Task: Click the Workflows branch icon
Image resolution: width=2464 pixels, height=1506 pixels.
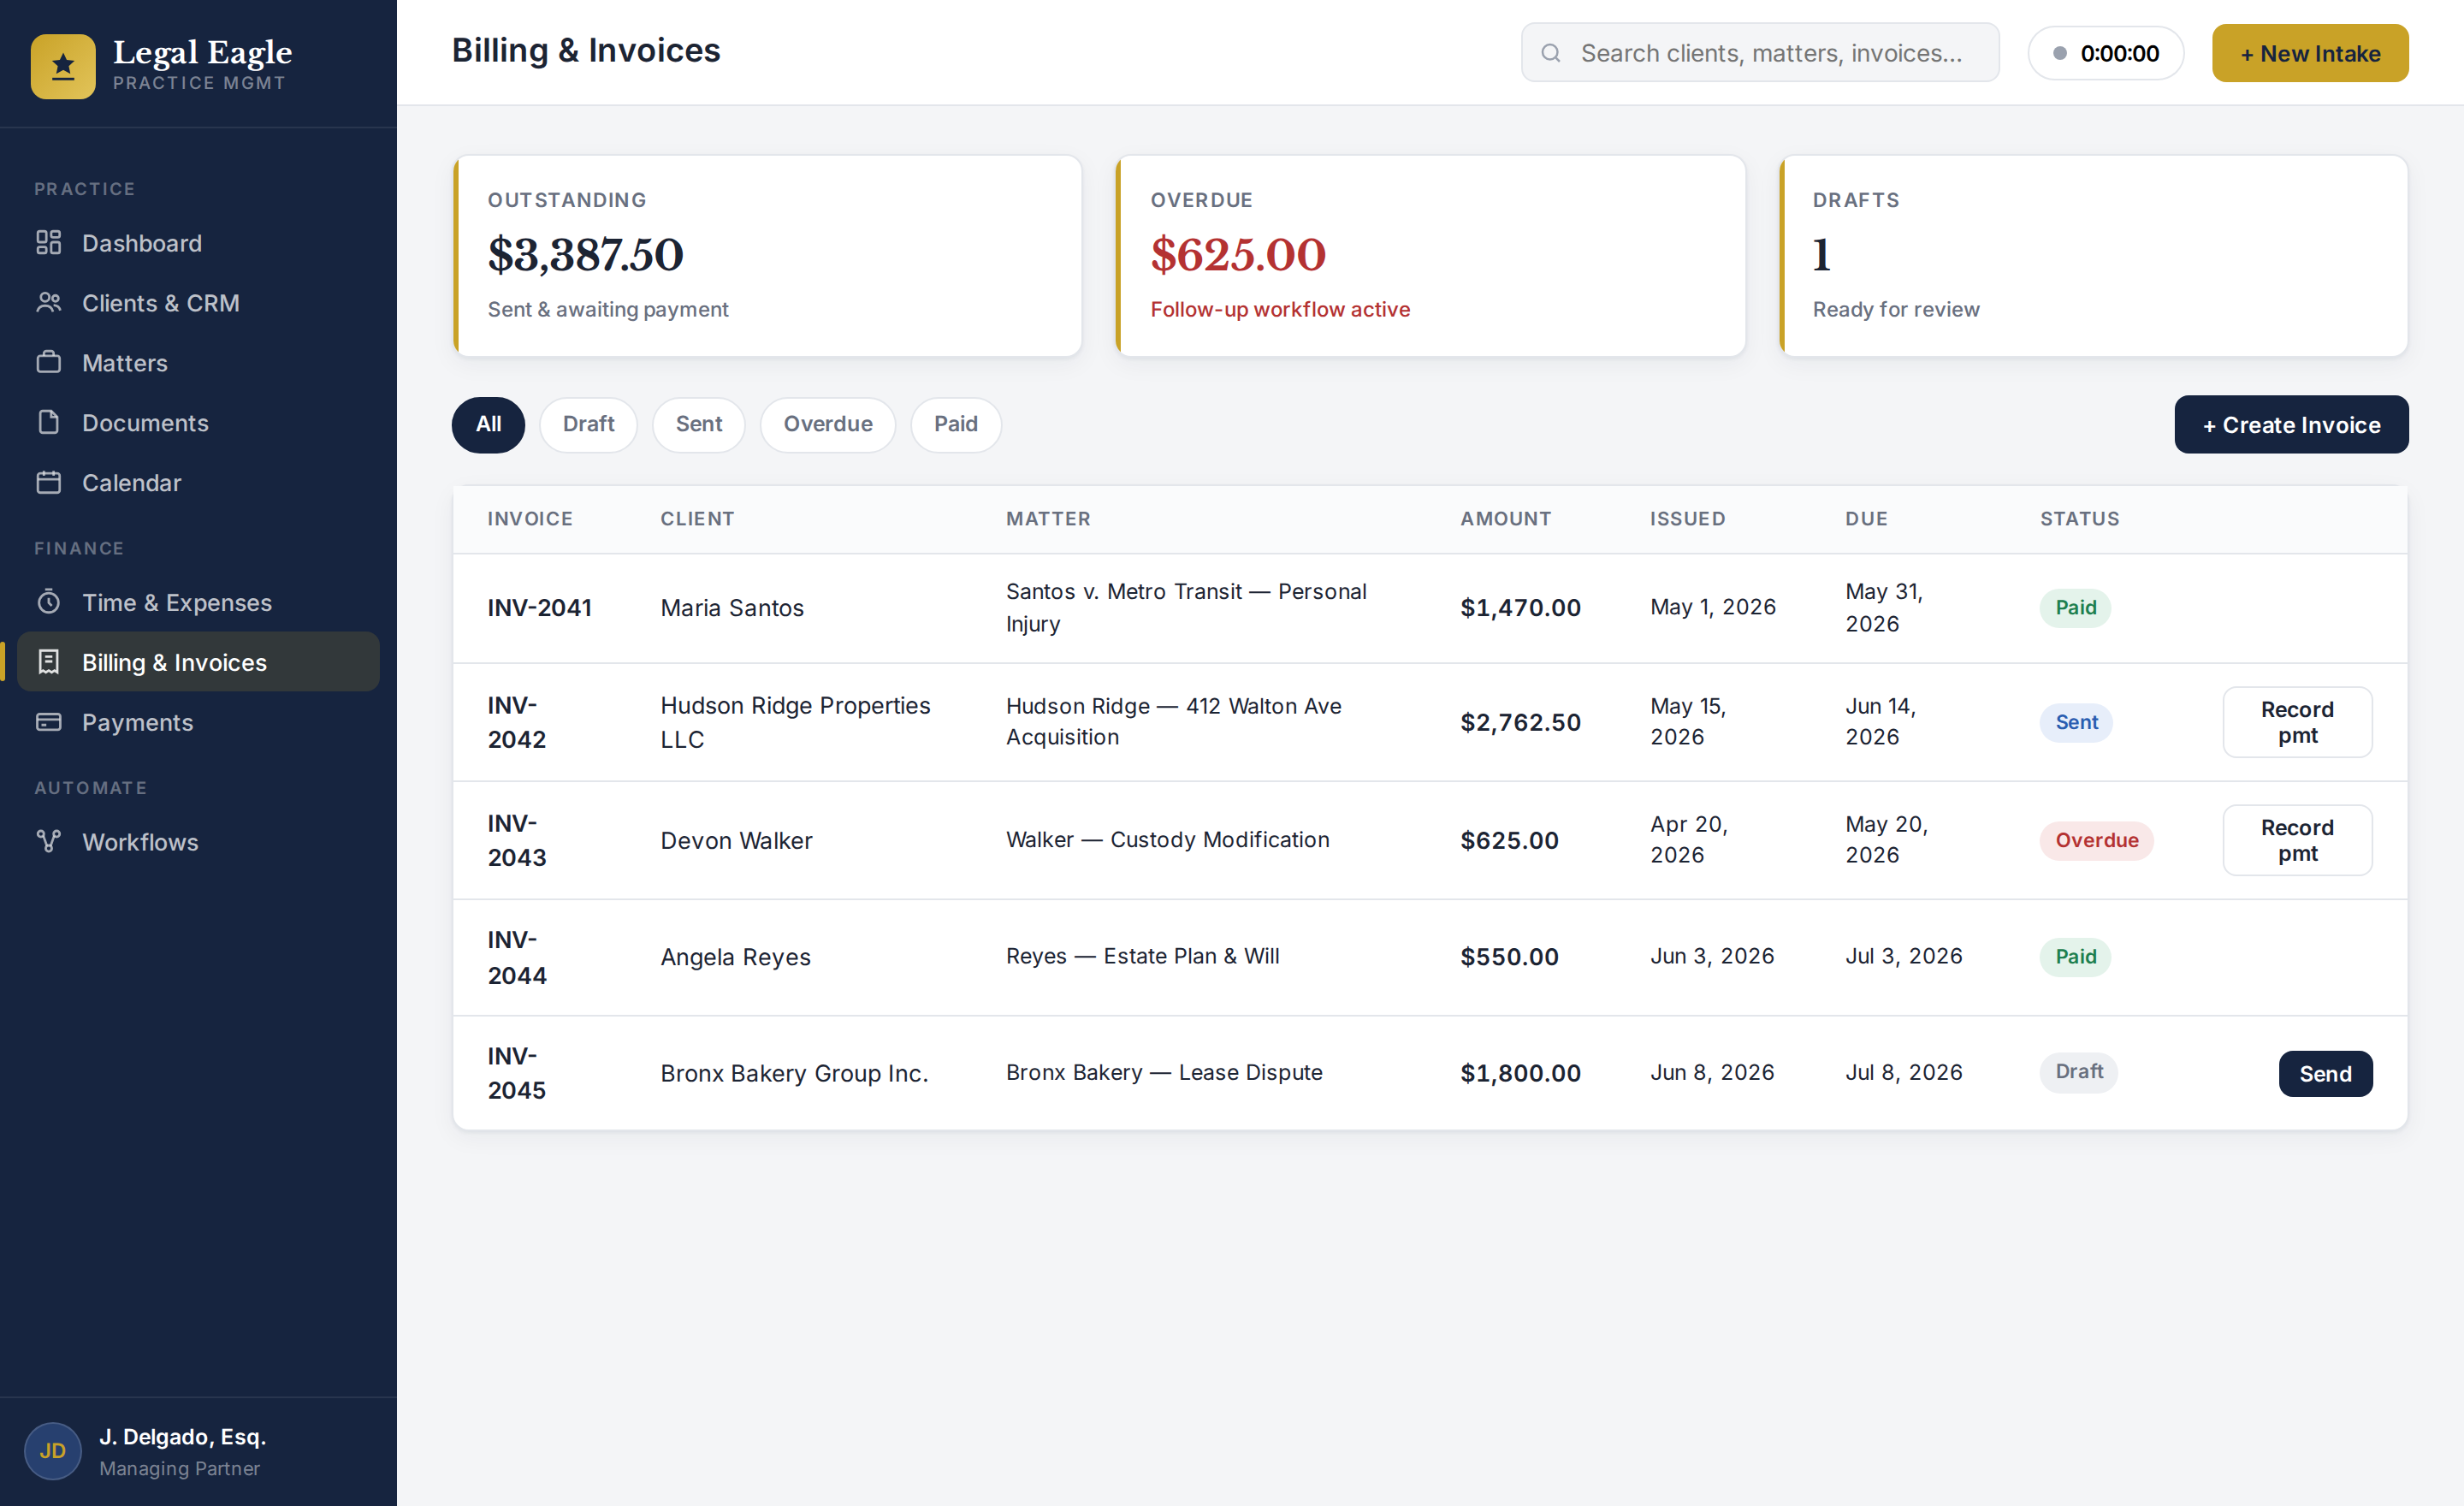Action: 48,842
